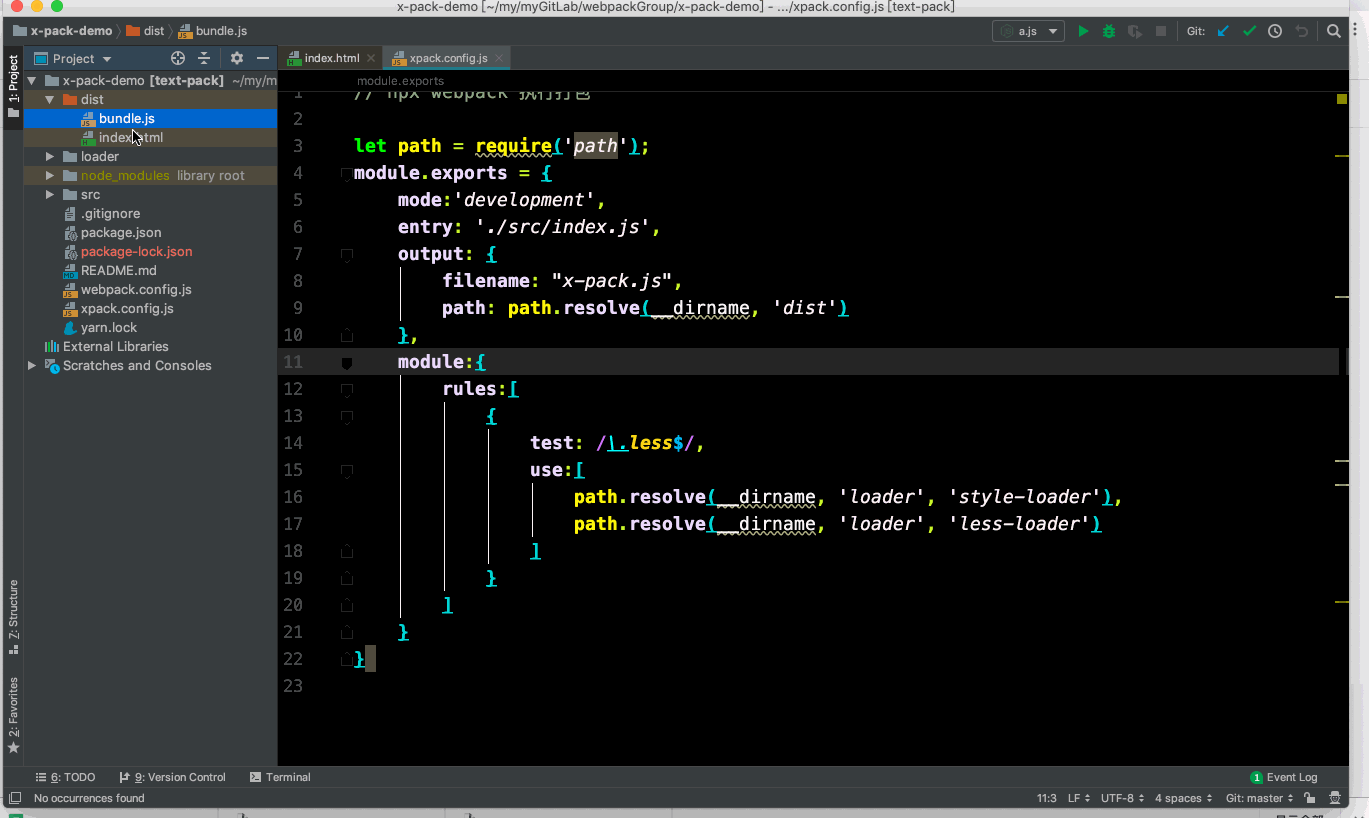Image resolution: width=1369 pixels, height=818 pixels.
Task: Collapse the dist folder arrow
Action: [50, 99]
